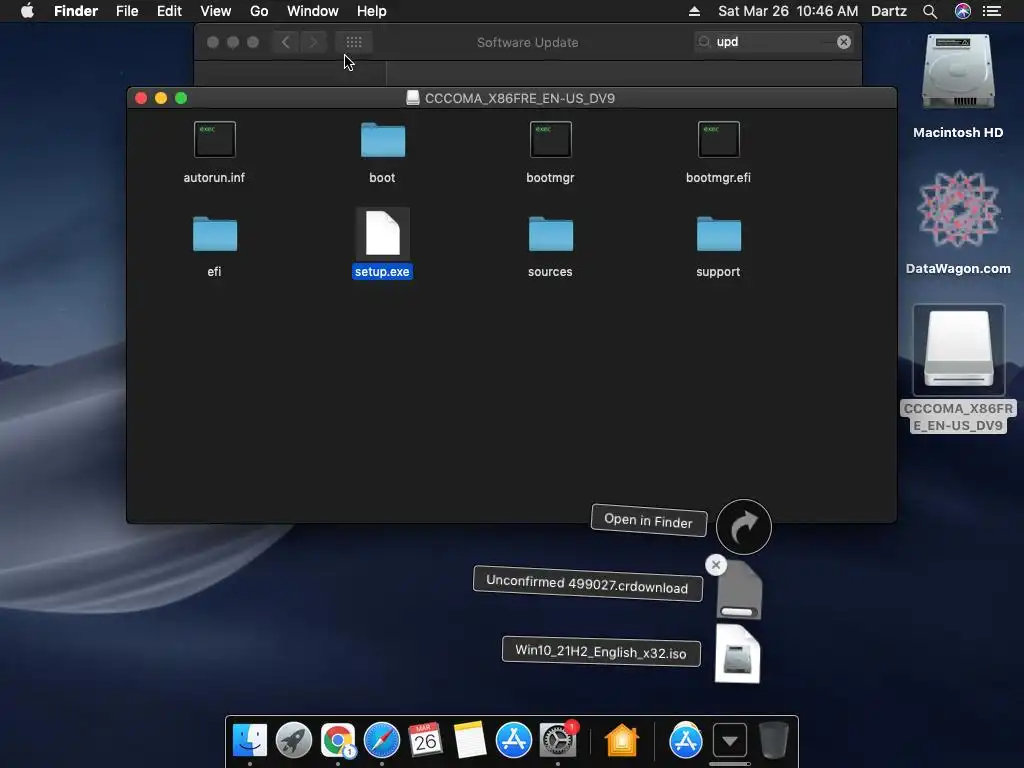The width and height of the screenshot is (1024, 768).
Task: Select the setup.exe file icon
Action: tap(383, 233)
